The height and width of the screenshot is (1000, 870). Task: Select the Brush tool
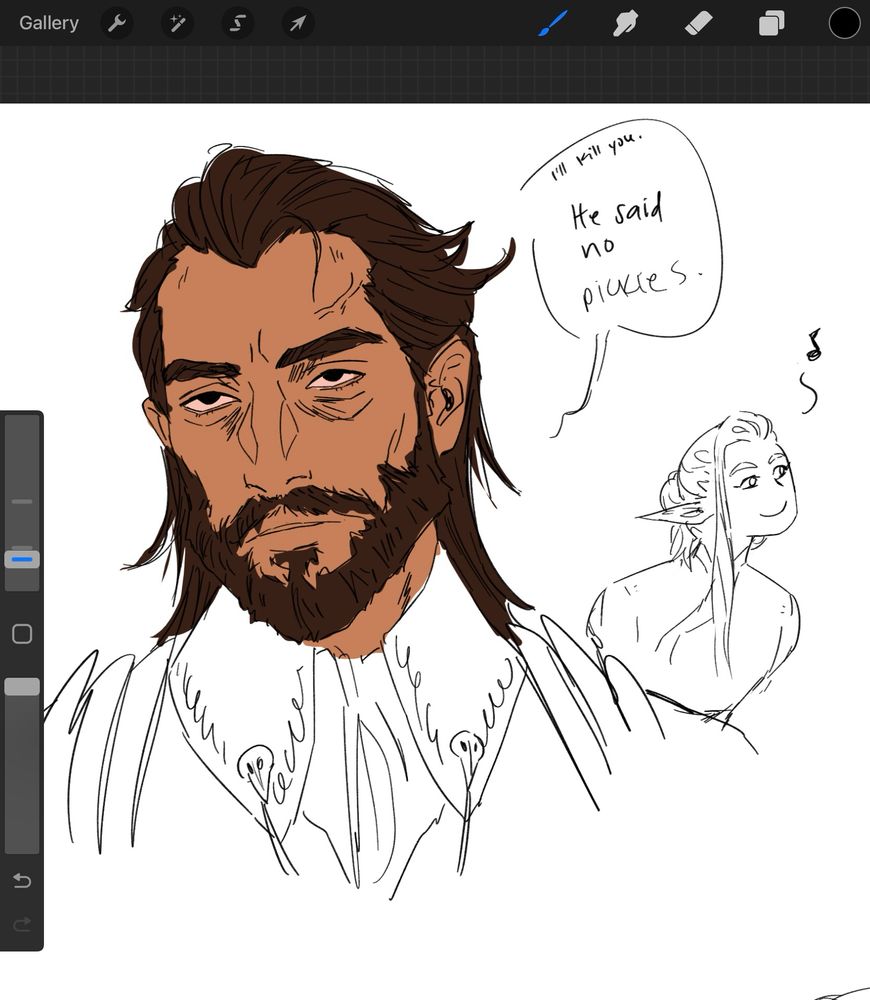pos(552,24)
